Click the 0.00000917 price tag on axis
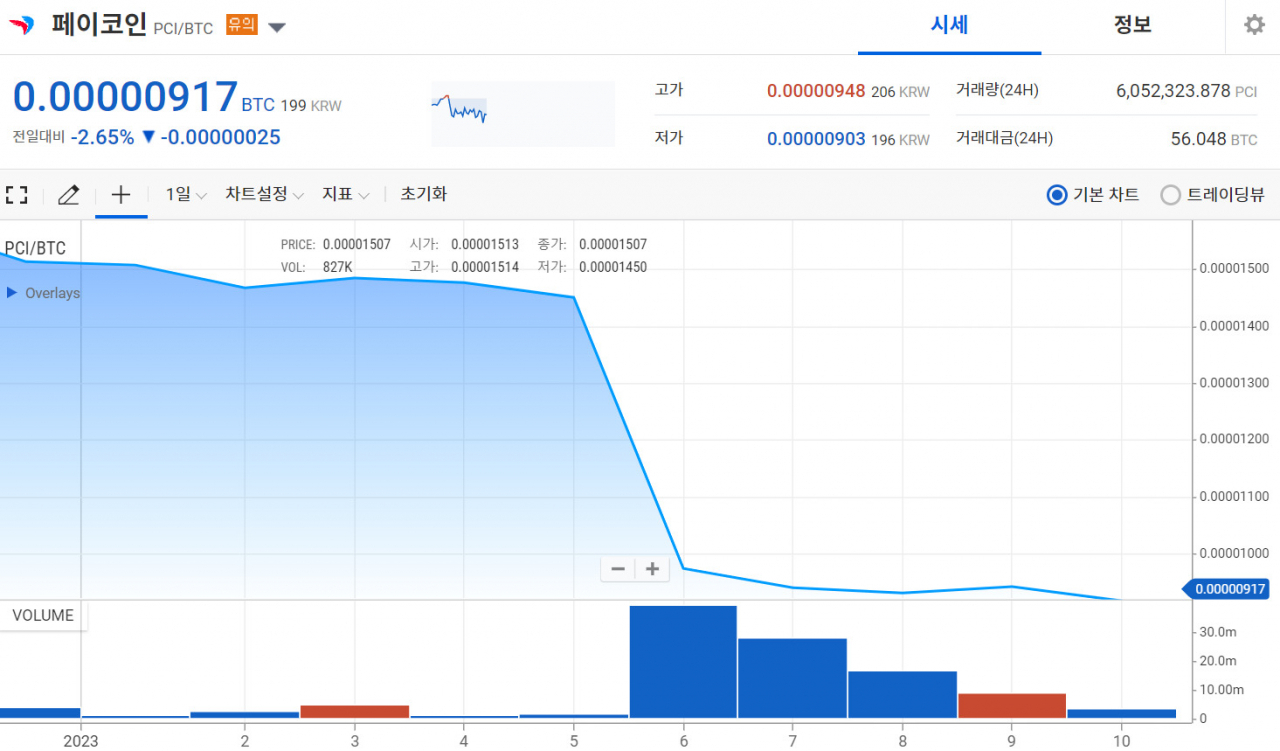1280x751 pixels. tap(1228, 589)
